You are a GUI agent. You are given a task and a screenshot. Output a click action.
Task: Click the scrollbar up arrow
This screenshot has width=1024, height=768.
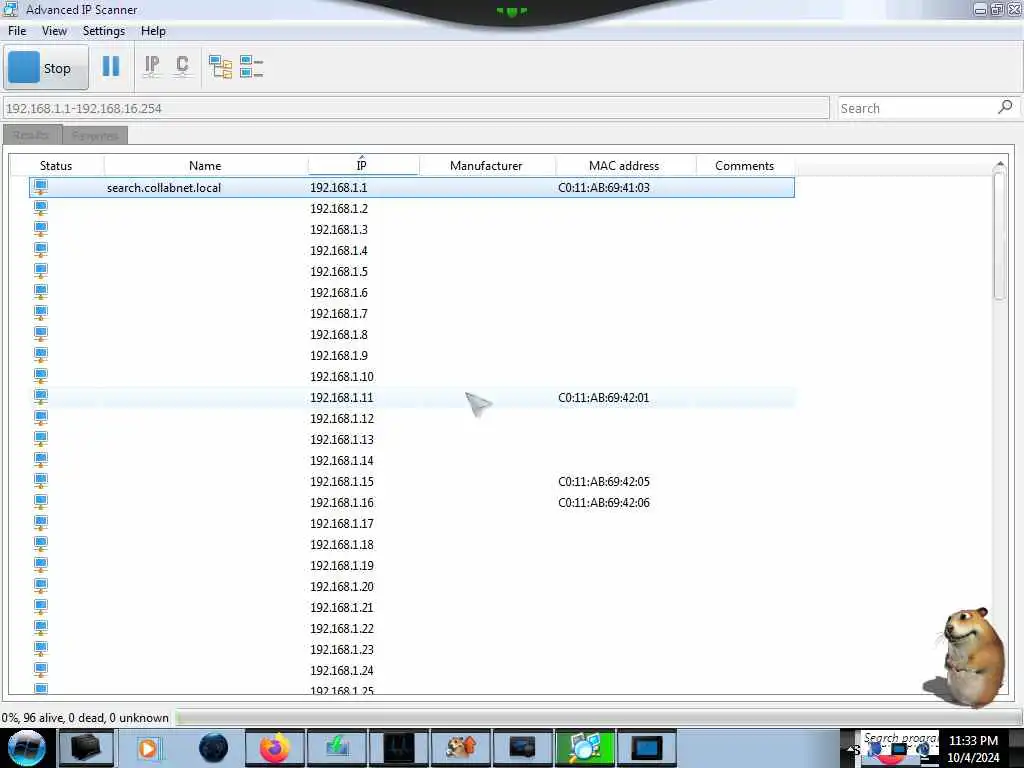coord(1000,164)
